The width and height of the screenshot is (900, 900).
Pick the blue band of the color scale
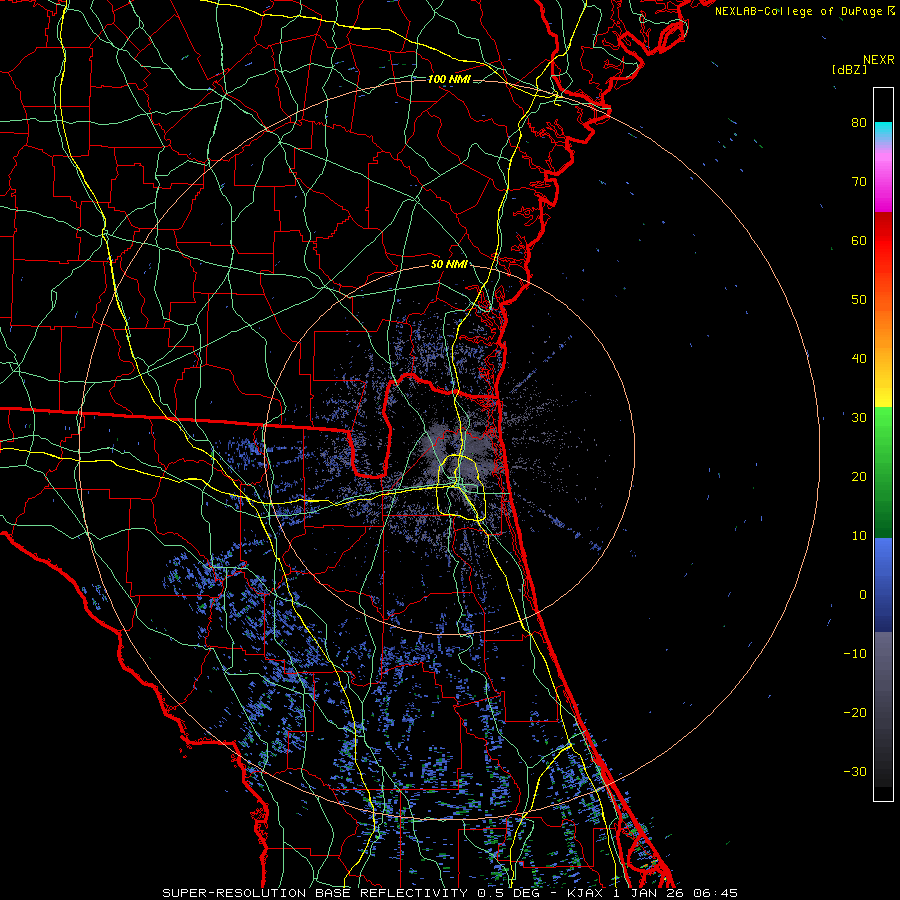coord(883,585)
